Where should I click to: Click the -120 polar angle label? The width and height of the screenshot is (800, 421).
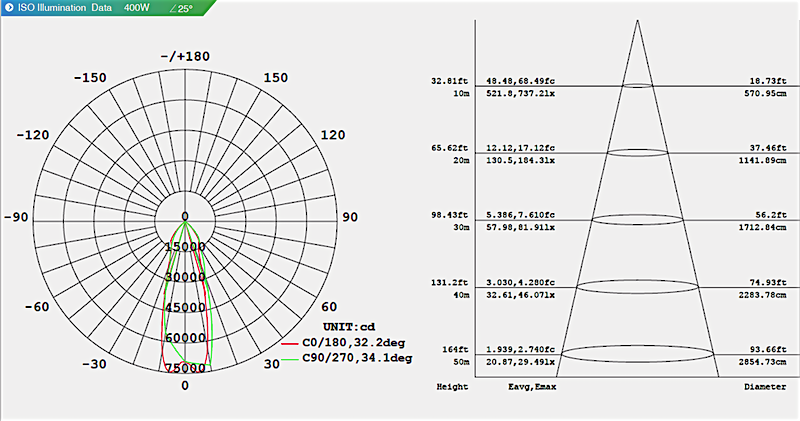point(33,135)
